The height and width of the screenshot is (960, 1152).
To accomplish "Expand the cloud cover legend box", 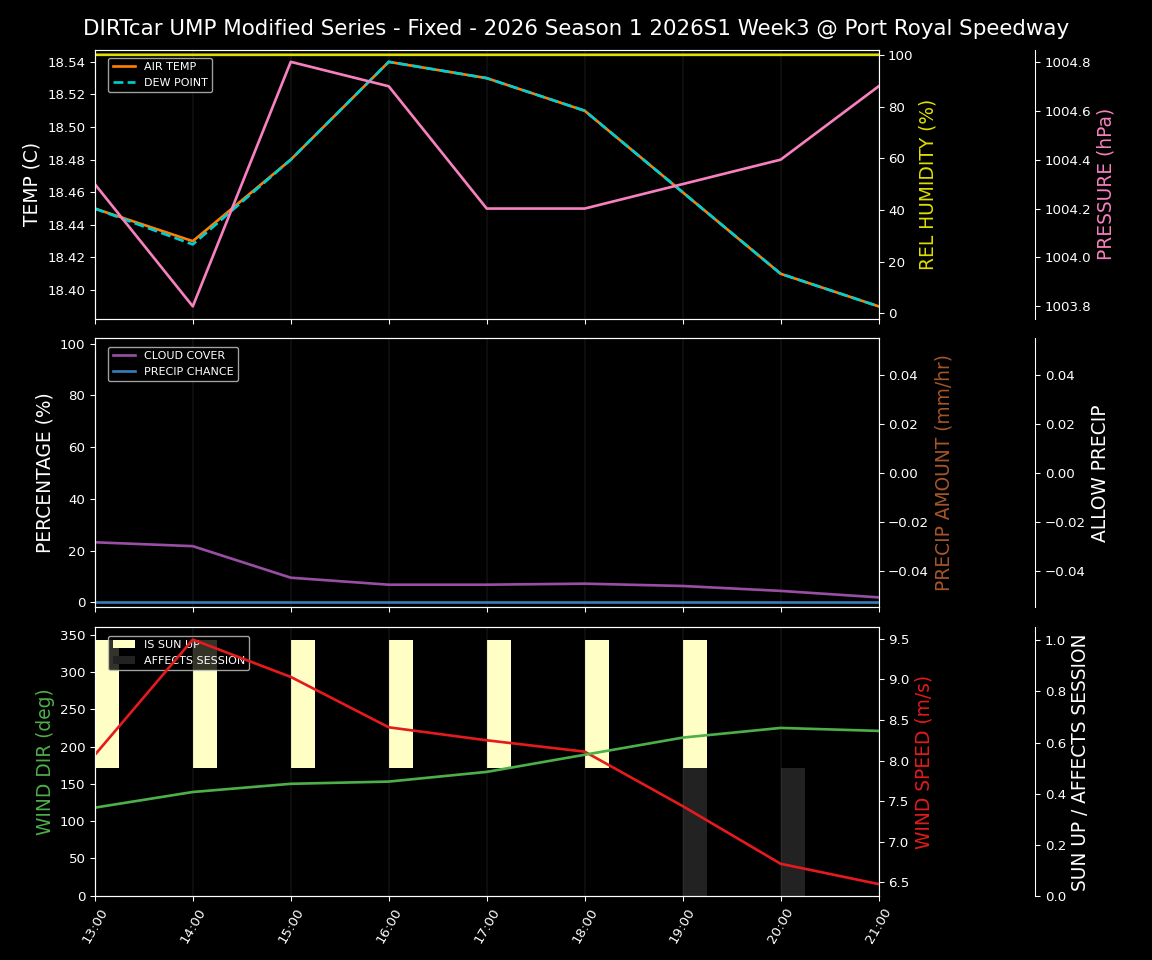I will [173, 362].
